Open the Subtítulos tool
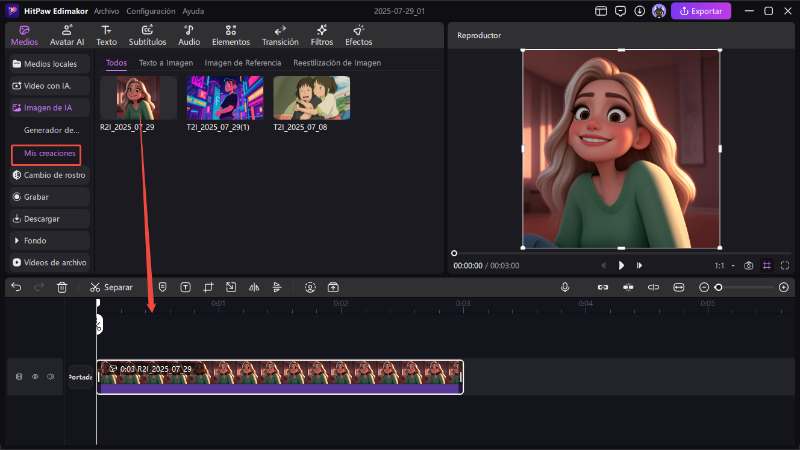 click(147, 36)
